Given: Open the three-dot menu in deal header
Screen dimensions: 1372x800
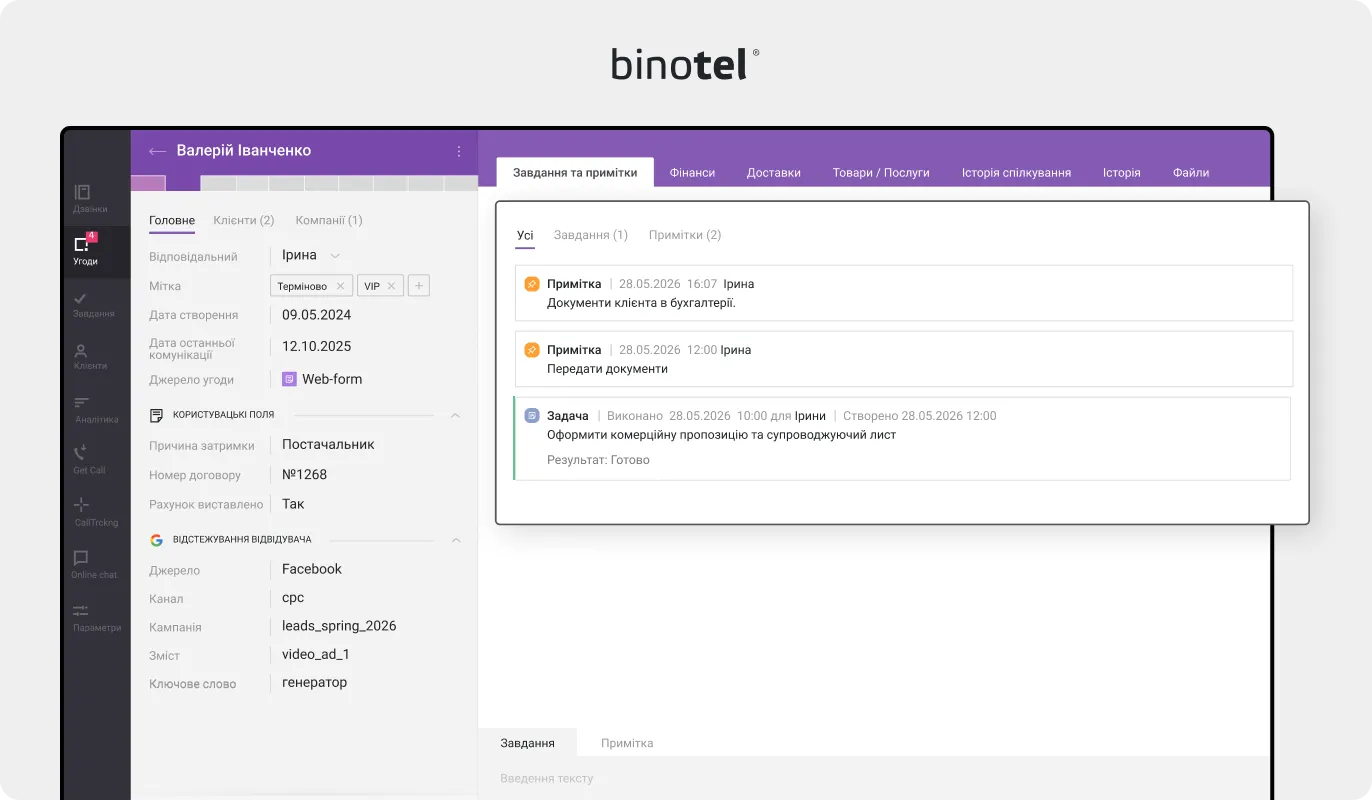Looking at the screenshot, I should point(459,151).
